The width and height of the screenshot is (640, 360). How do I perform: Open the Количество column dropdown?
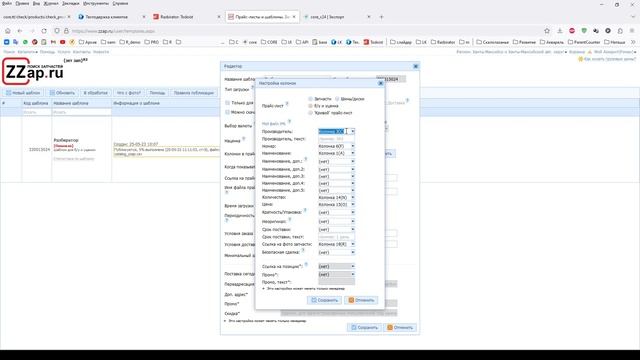coord(353,198)
